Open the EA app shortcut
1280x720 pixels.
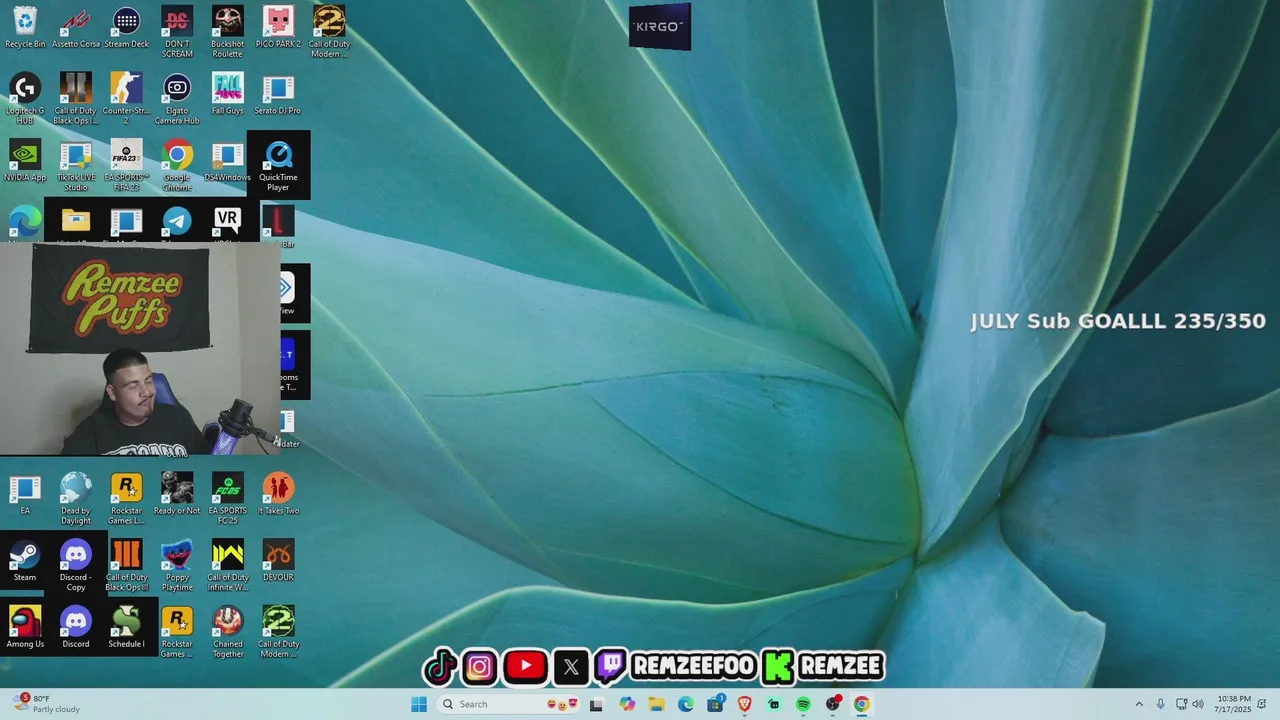point(25,494)
